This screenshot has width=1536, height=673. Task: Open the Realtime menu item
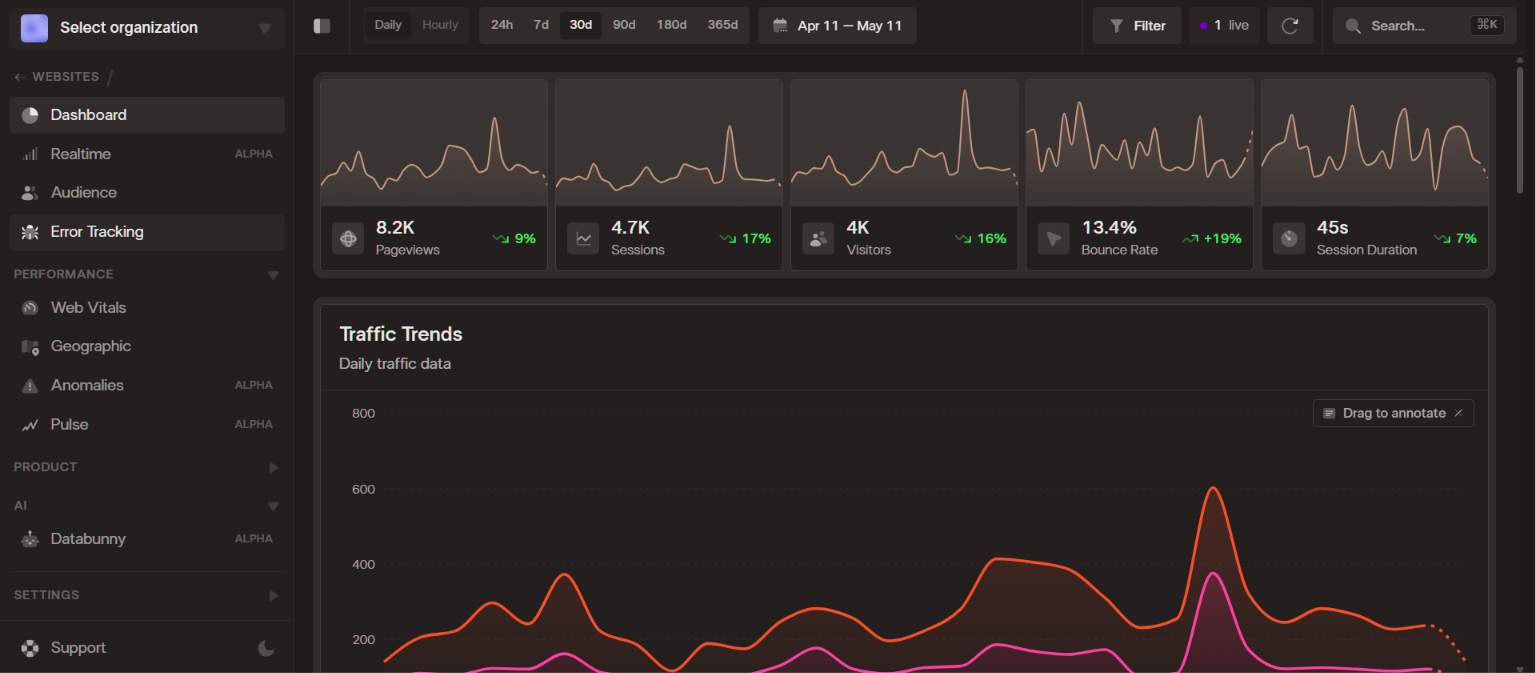point(147,154)
